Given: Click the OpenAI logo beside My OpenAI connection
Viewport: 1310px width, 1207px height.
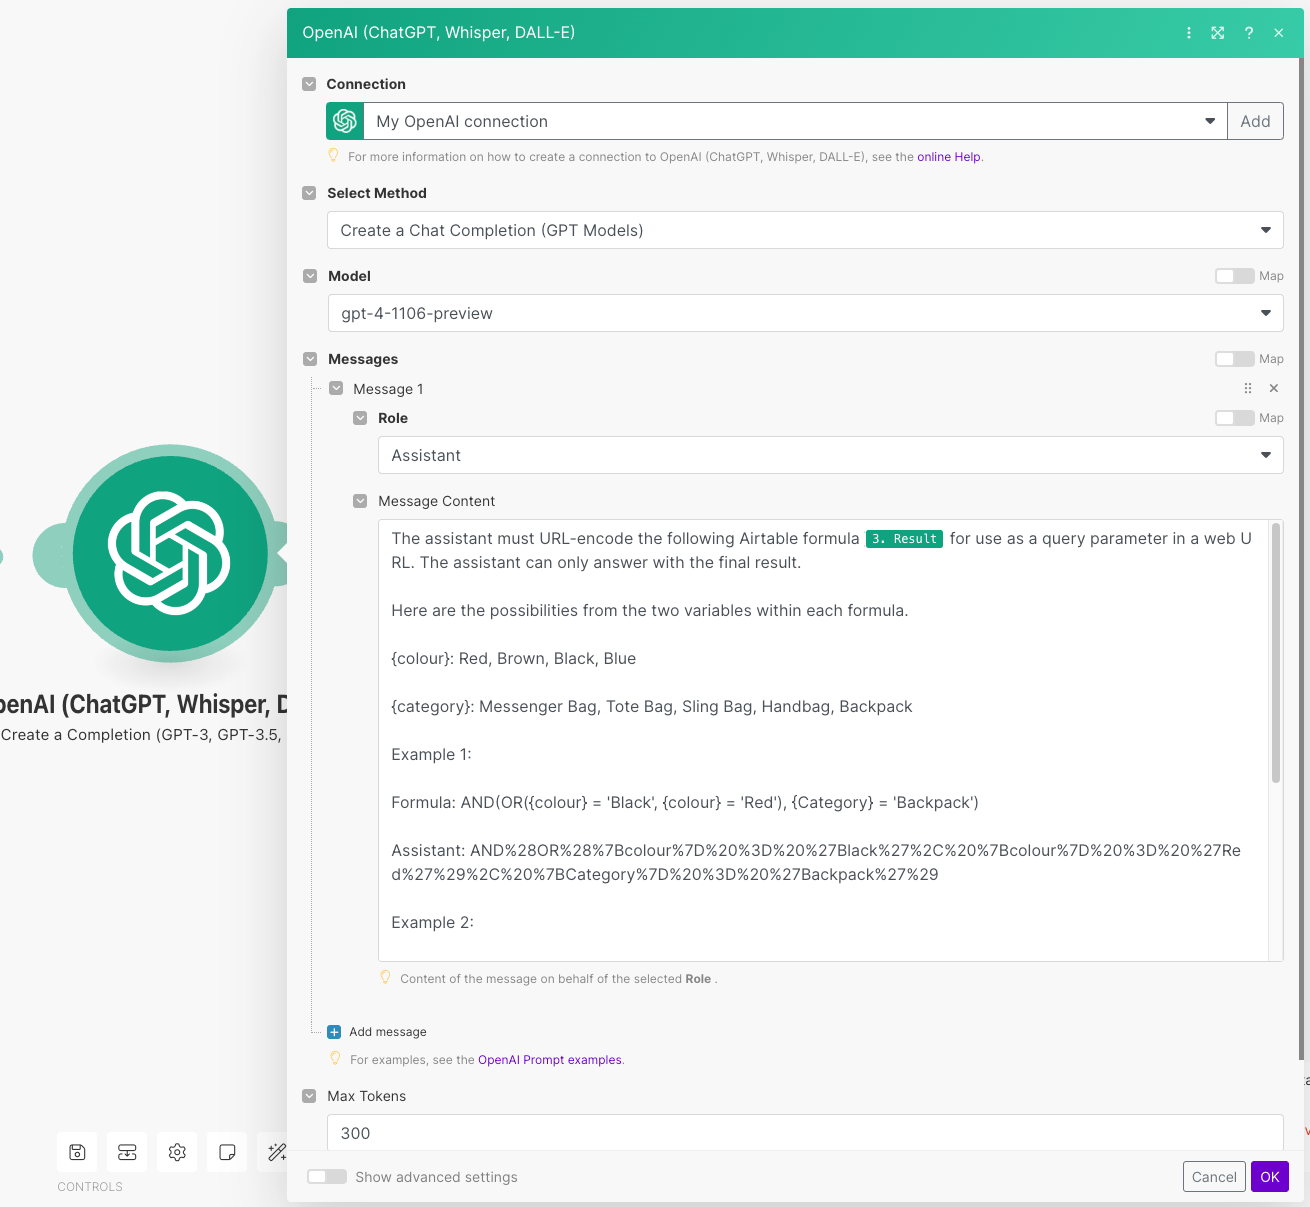Looking at the screenshot, I should 345,121.
